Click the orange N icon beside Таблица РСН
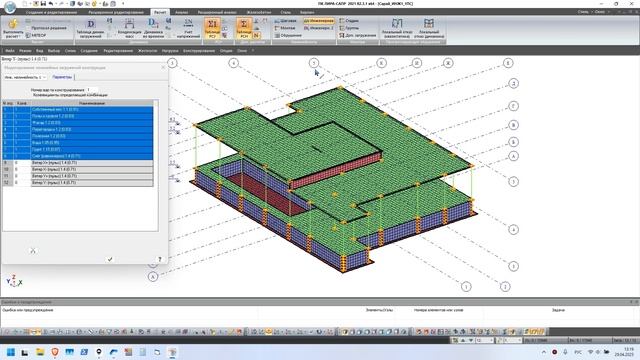Viewport: 640px width, 360px height. coord(256,36)
